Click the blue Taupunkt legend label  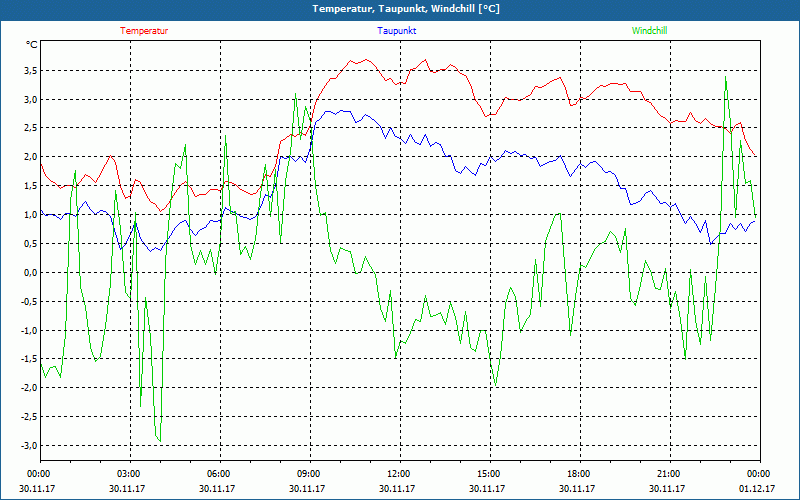coord(396,31)
